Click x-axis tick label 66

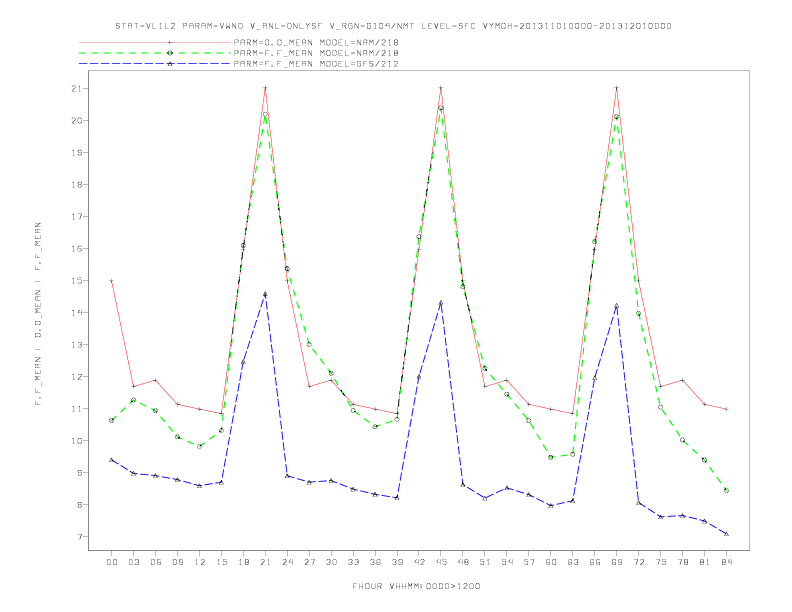tap(595, 562)
